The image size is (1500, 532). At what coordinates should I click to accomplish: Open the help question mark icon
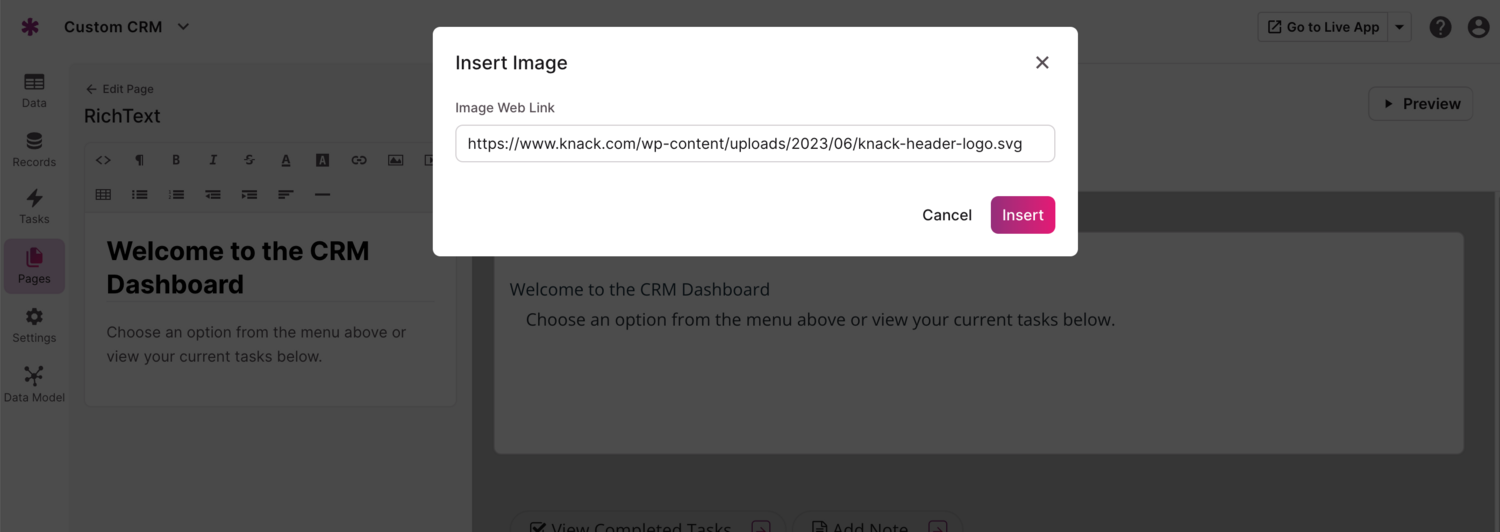tap(1440, 27)
